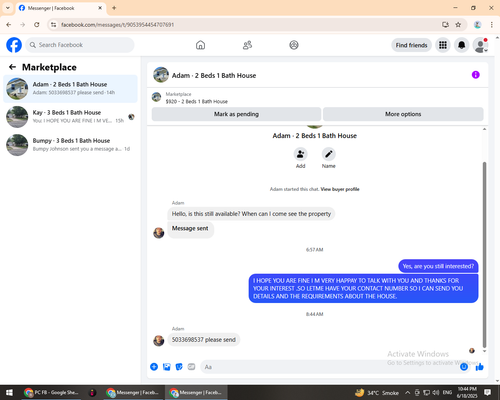Screen dimensions: 500x400
Task: Click the 'Yes, are you still interested?' message
Action: pos(438,266)
